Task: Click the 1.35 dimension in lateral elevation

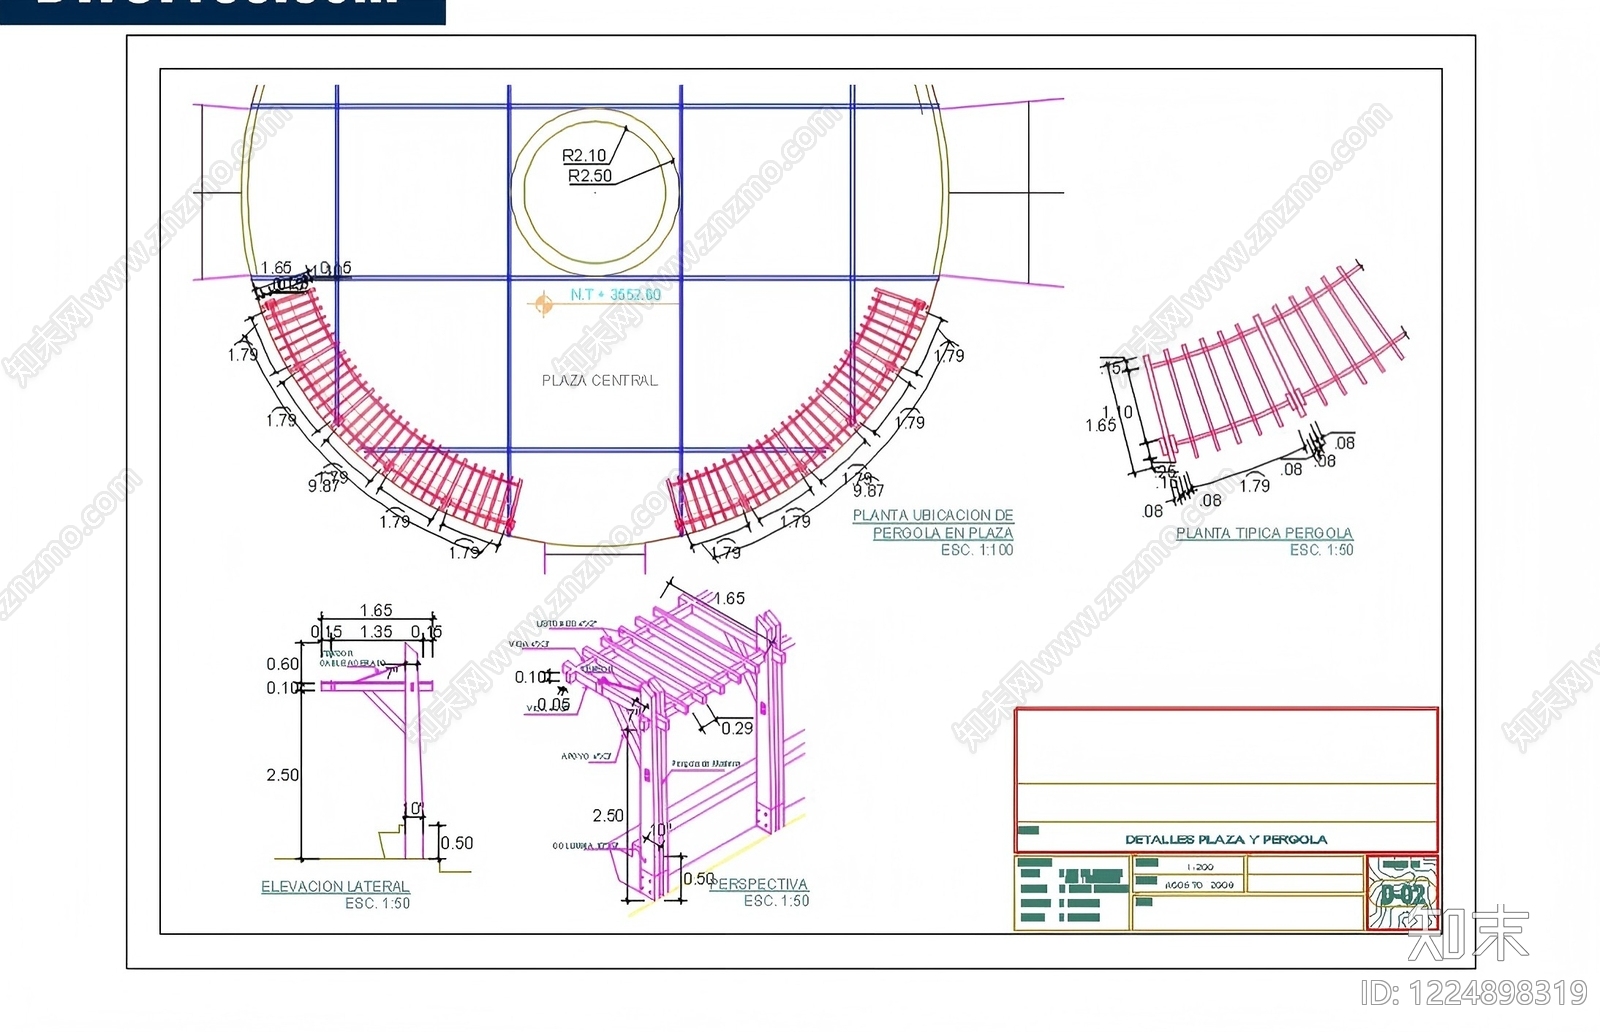Action: tap(376, 632)
